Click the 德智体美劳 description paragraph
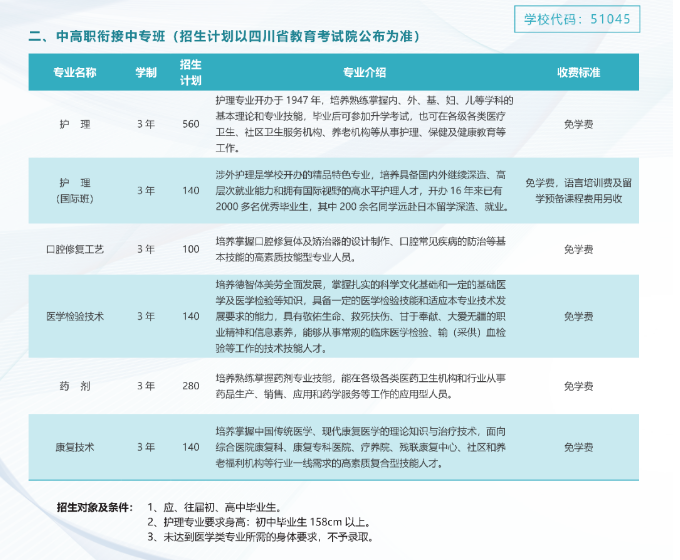The width and height of the screenshot is (680, 560). tap(361, 317)
